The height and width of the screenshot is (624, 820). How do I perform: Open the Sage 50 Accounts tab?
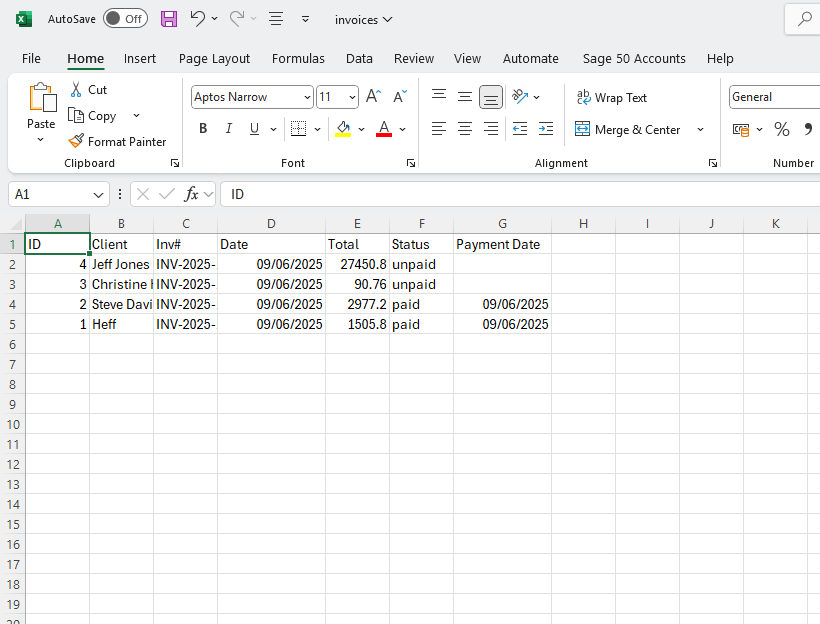(x=634, y=59)
